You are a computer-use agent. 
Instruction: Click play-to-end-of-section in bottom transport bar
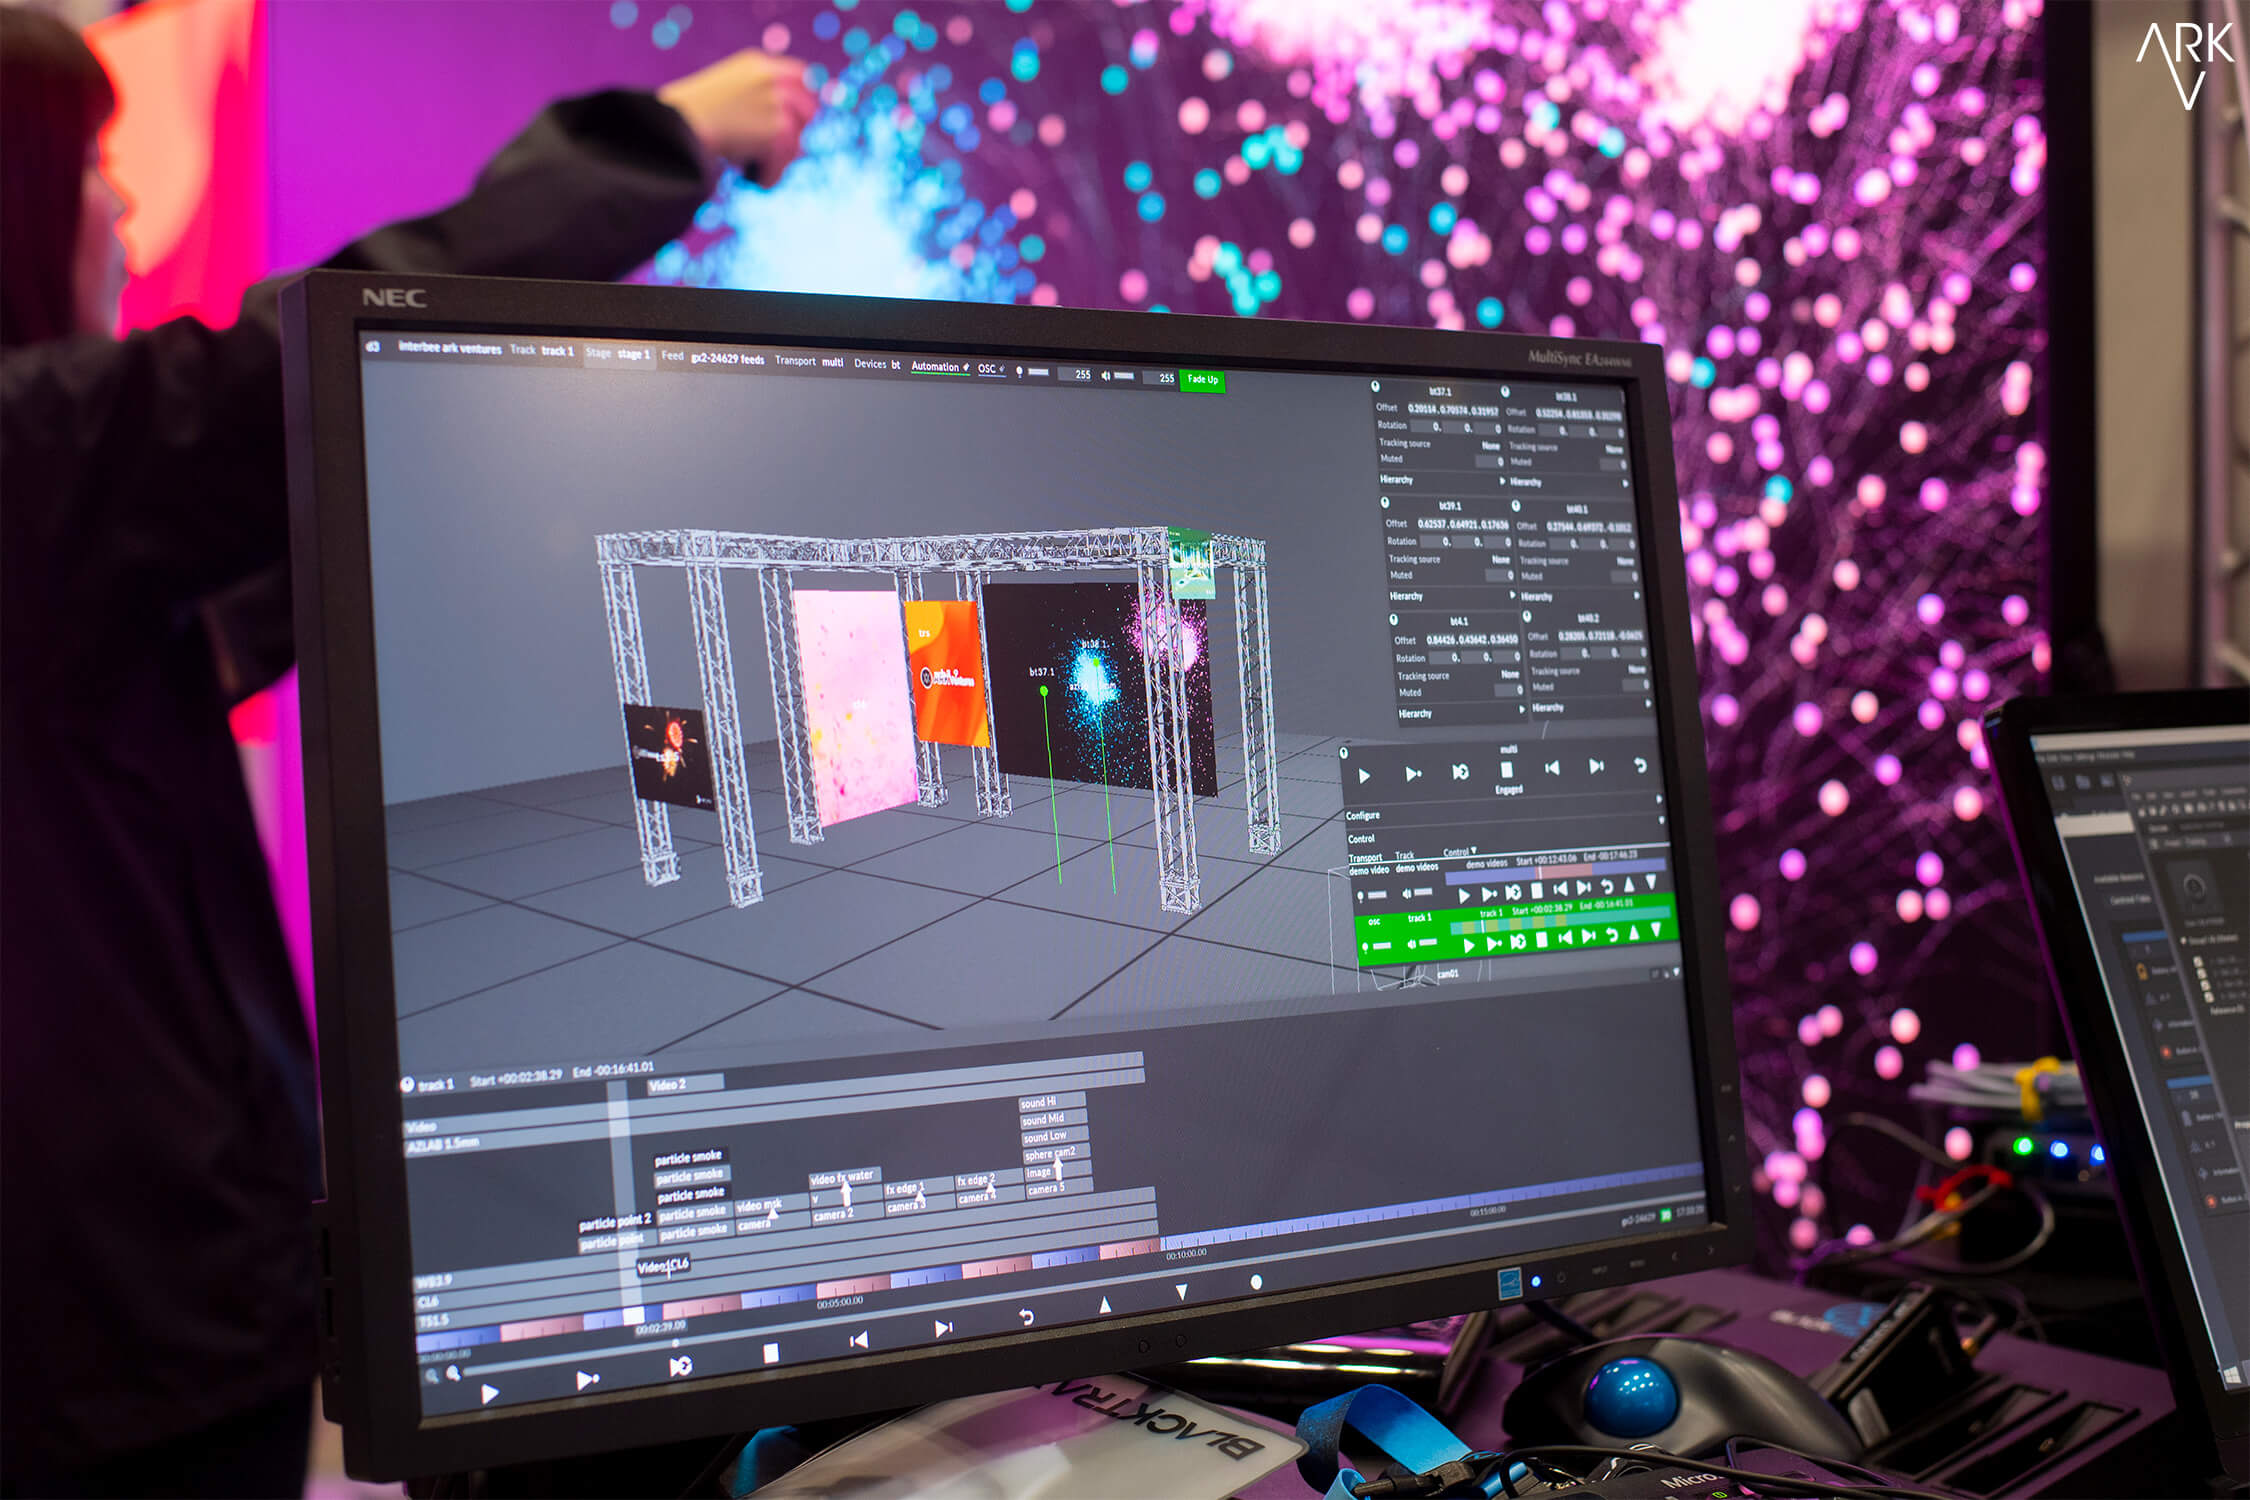[587, 1379]
